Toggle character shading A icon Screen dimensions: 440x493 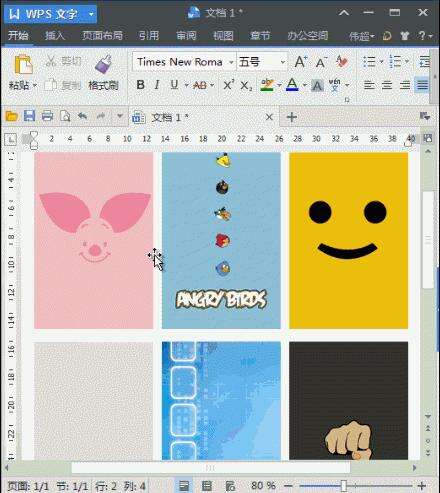(317, 86)
